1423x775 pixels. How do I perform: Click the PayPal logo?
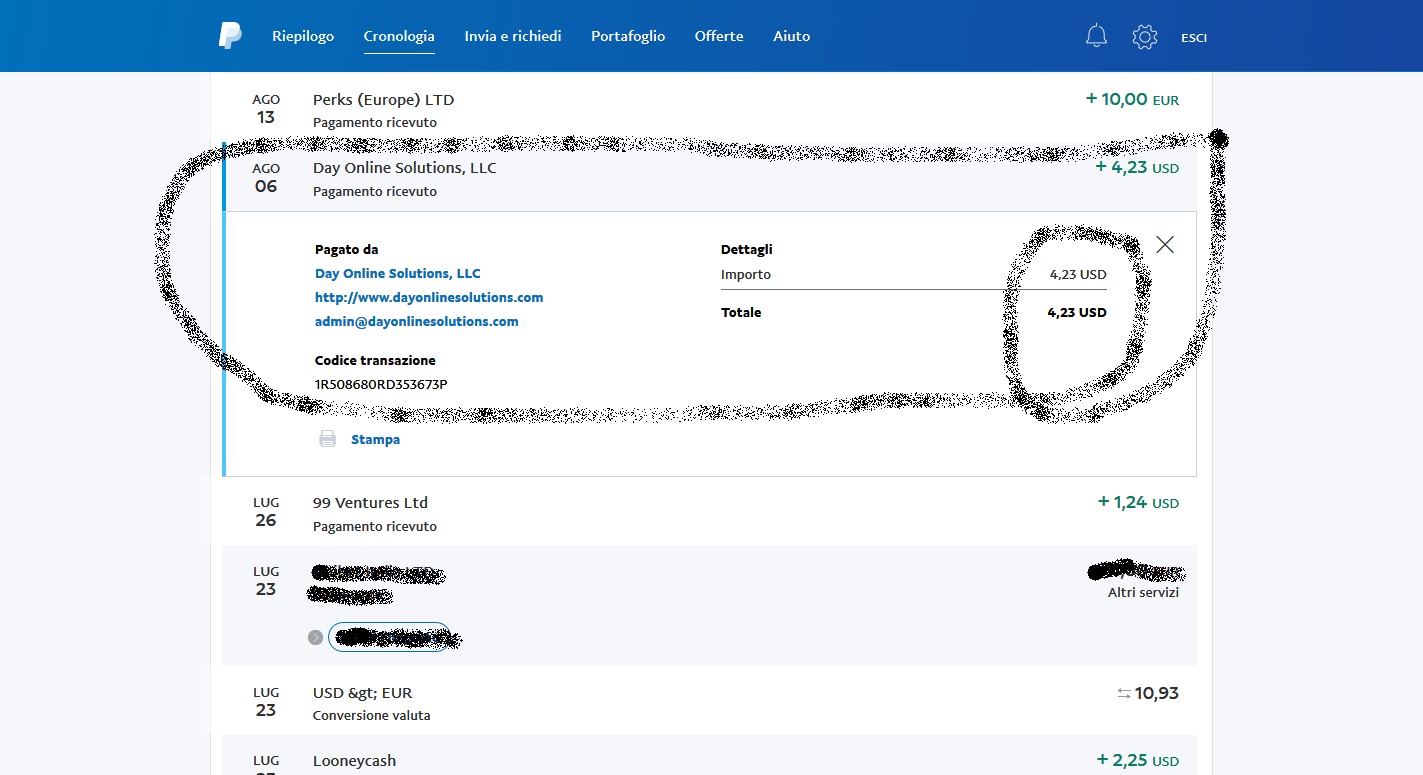(230, 36)
